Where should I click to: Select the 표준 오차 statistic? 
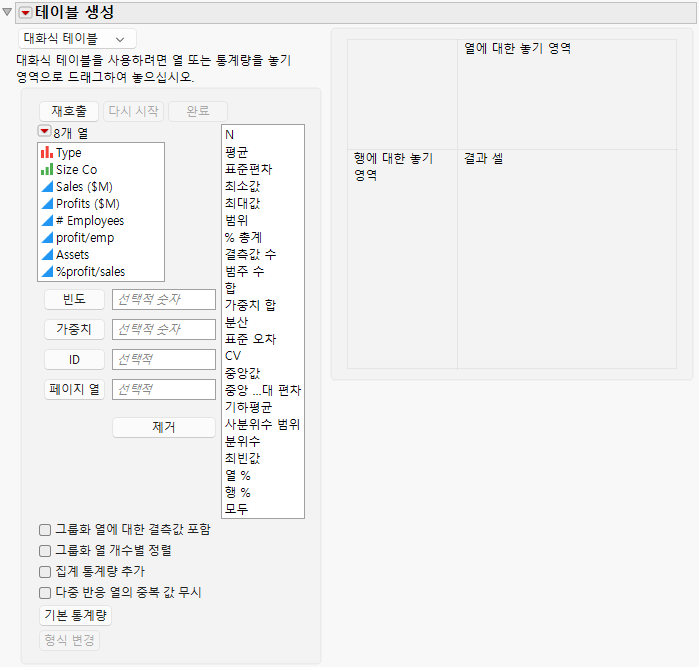[263, 339]
